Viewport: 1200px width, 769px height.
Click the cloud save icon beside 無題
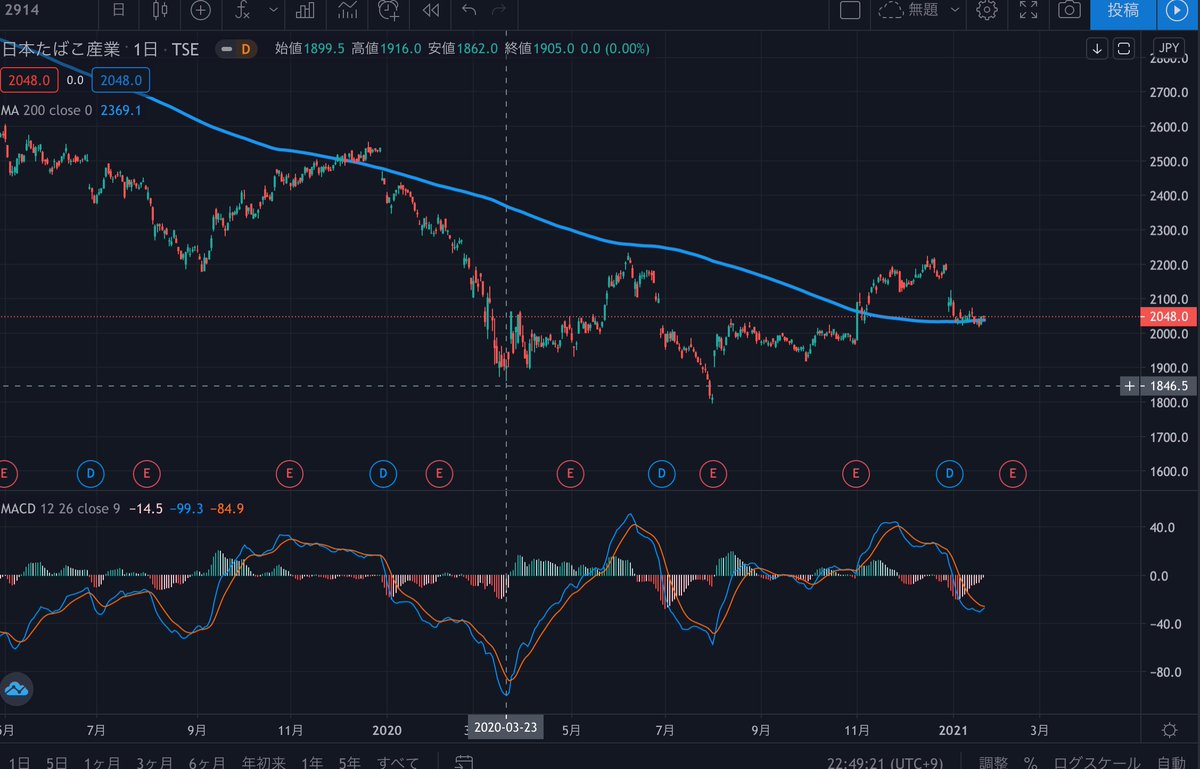coord(889,11)
